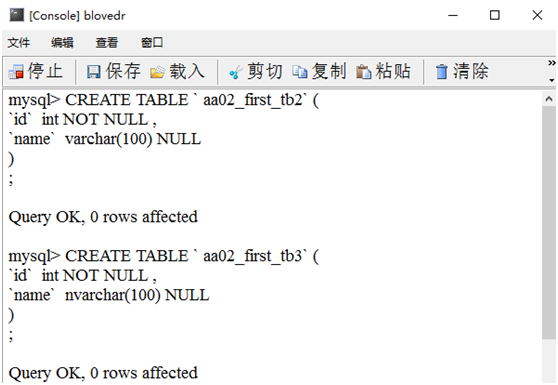Click the 停止 (Stop) toolbar button
The height and width of the screenshot is (385, 558).
point(36,71)
